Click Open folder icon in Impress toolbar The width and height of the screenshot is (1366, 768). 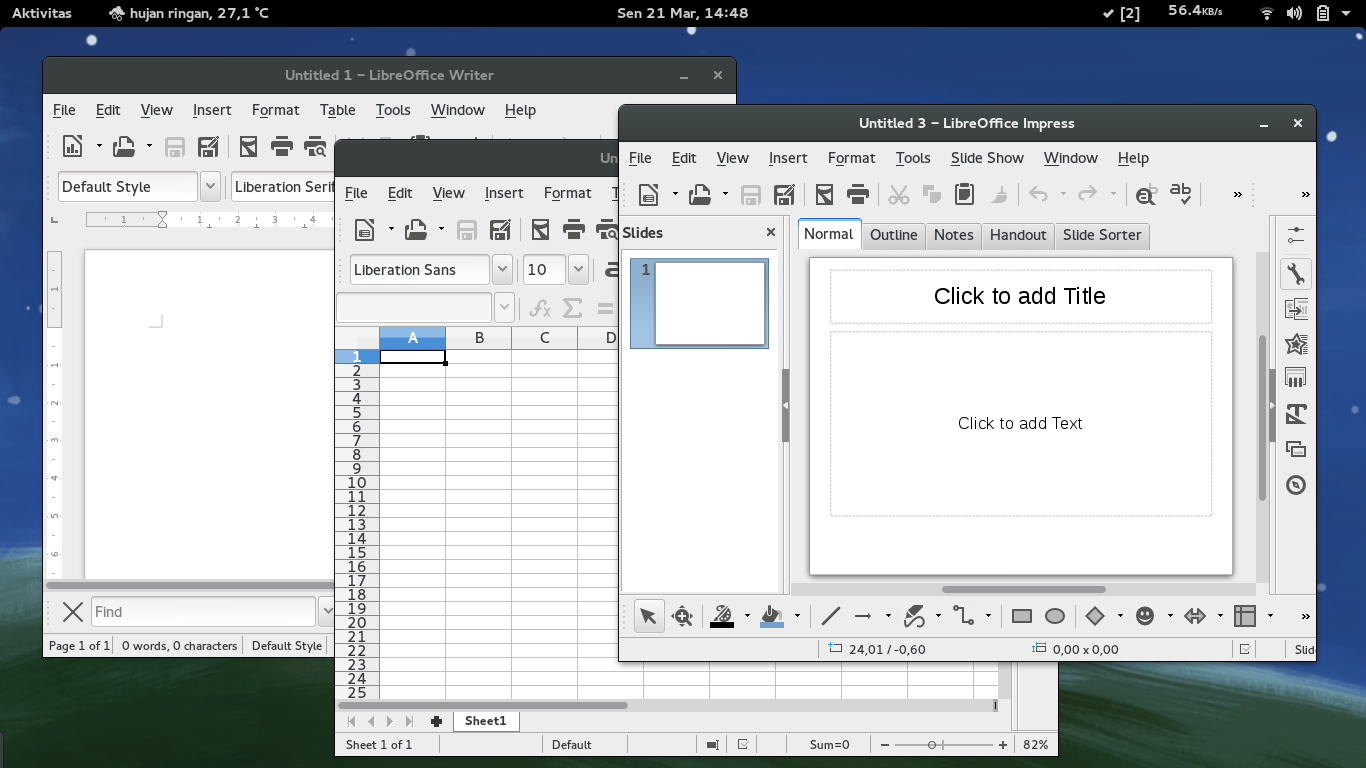[x=700, y=194]
